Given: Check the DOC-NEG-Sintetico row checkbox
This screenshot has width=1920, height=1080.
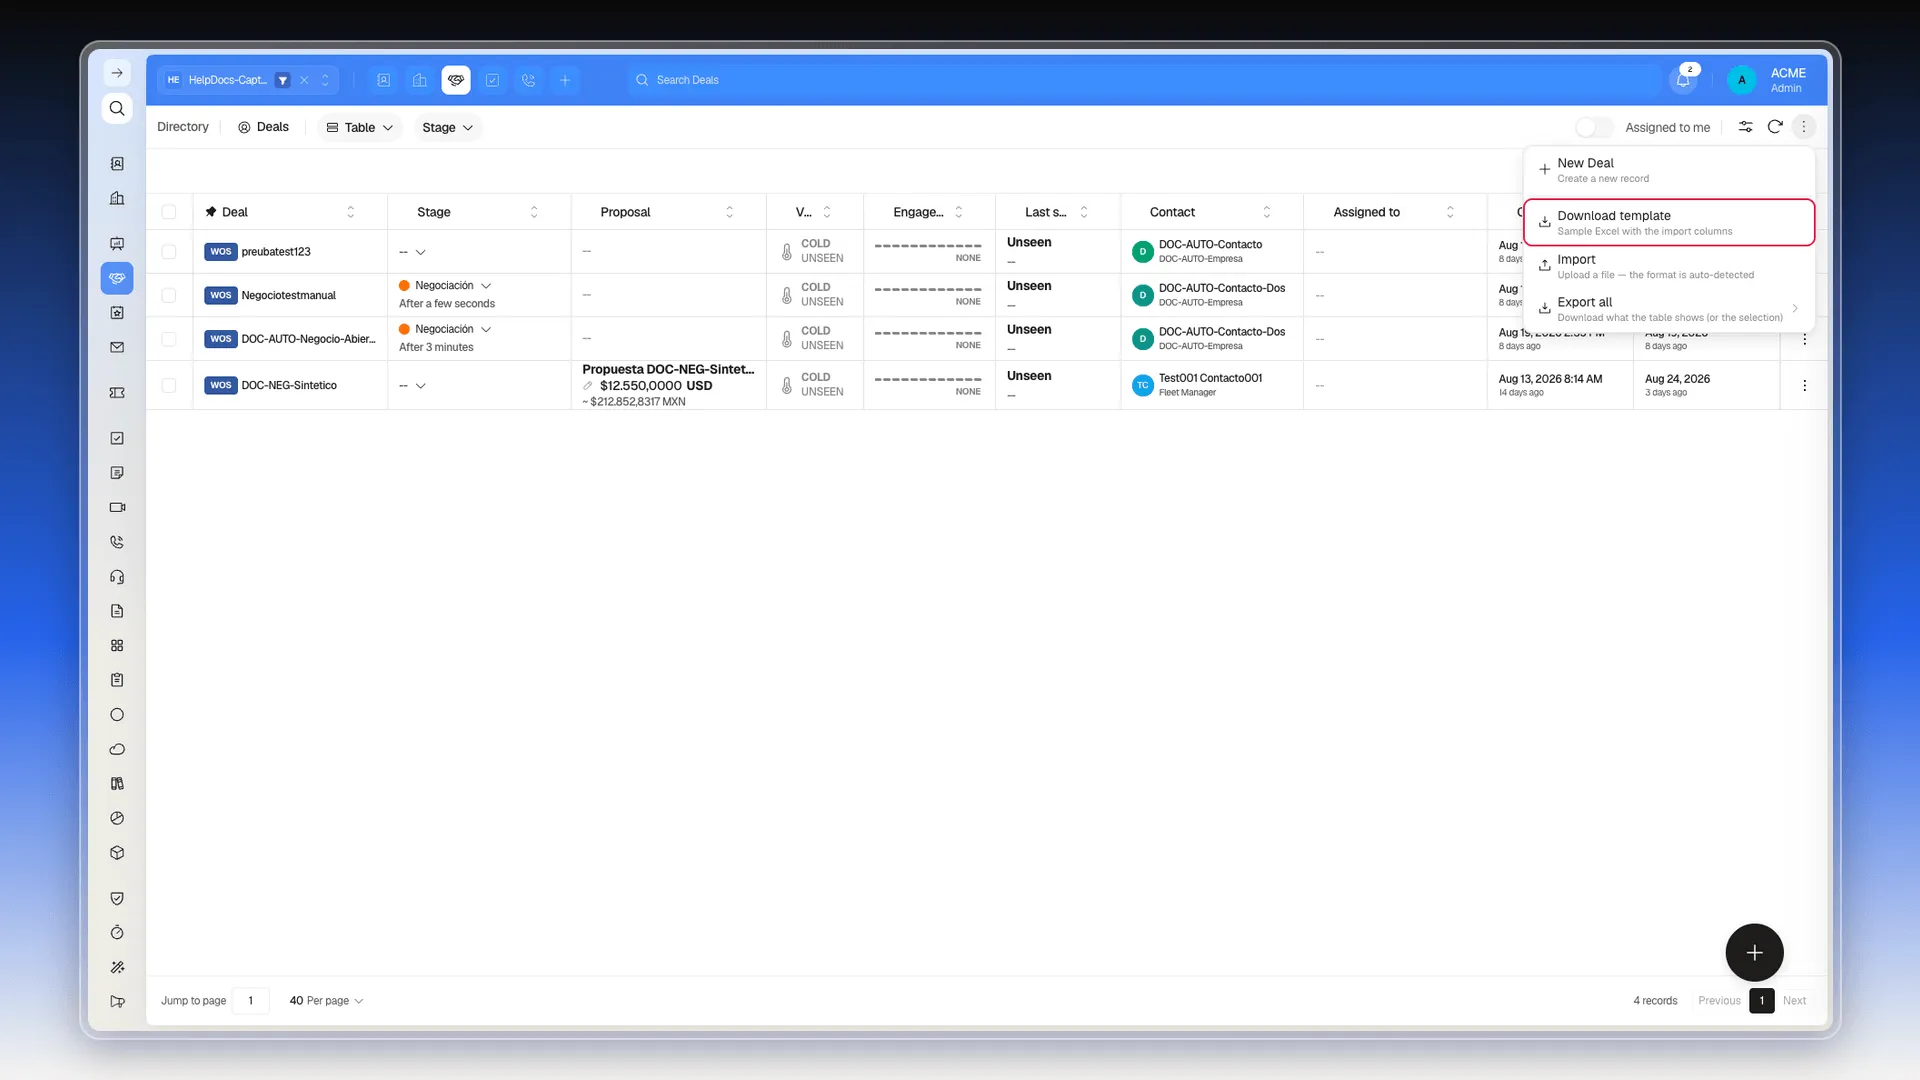Looking at the screenshot, I should pyautogui.click(x=168, y=385).
